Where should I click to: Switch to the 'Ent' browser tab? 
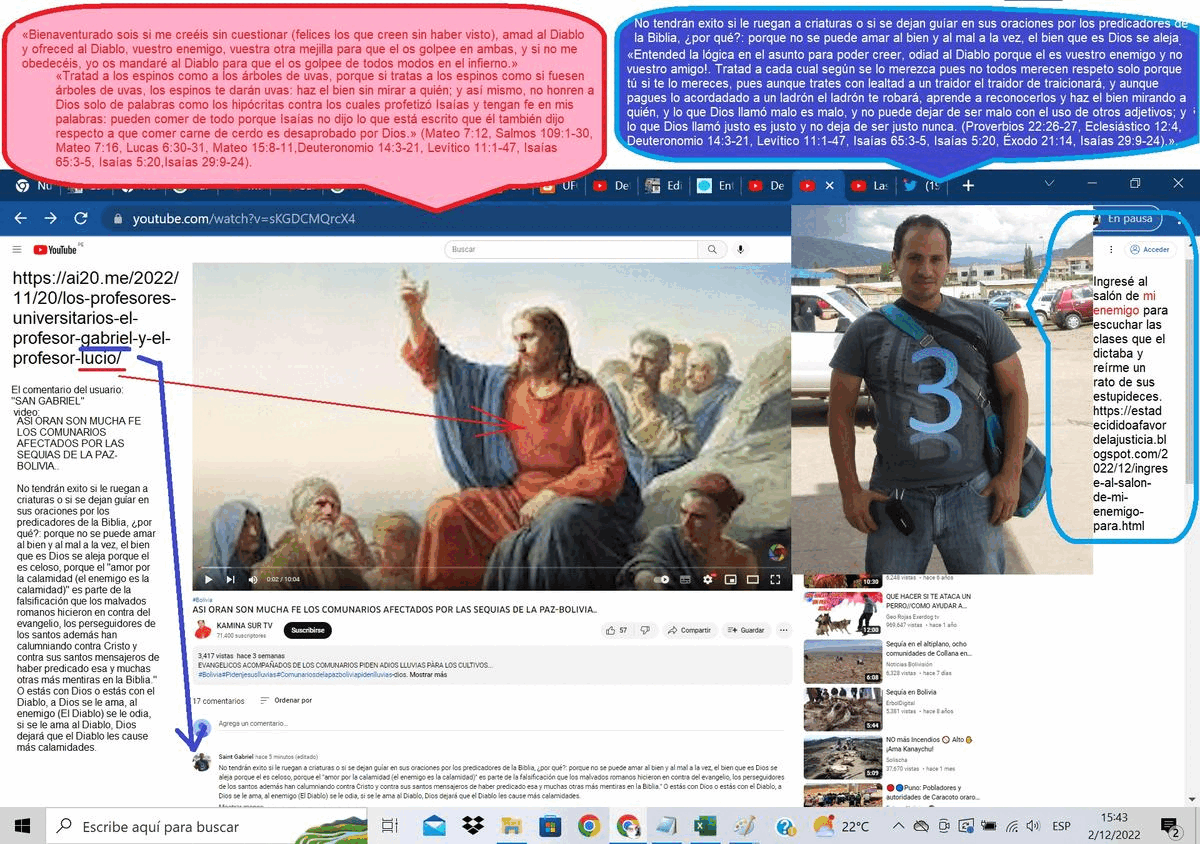(714, 185)
